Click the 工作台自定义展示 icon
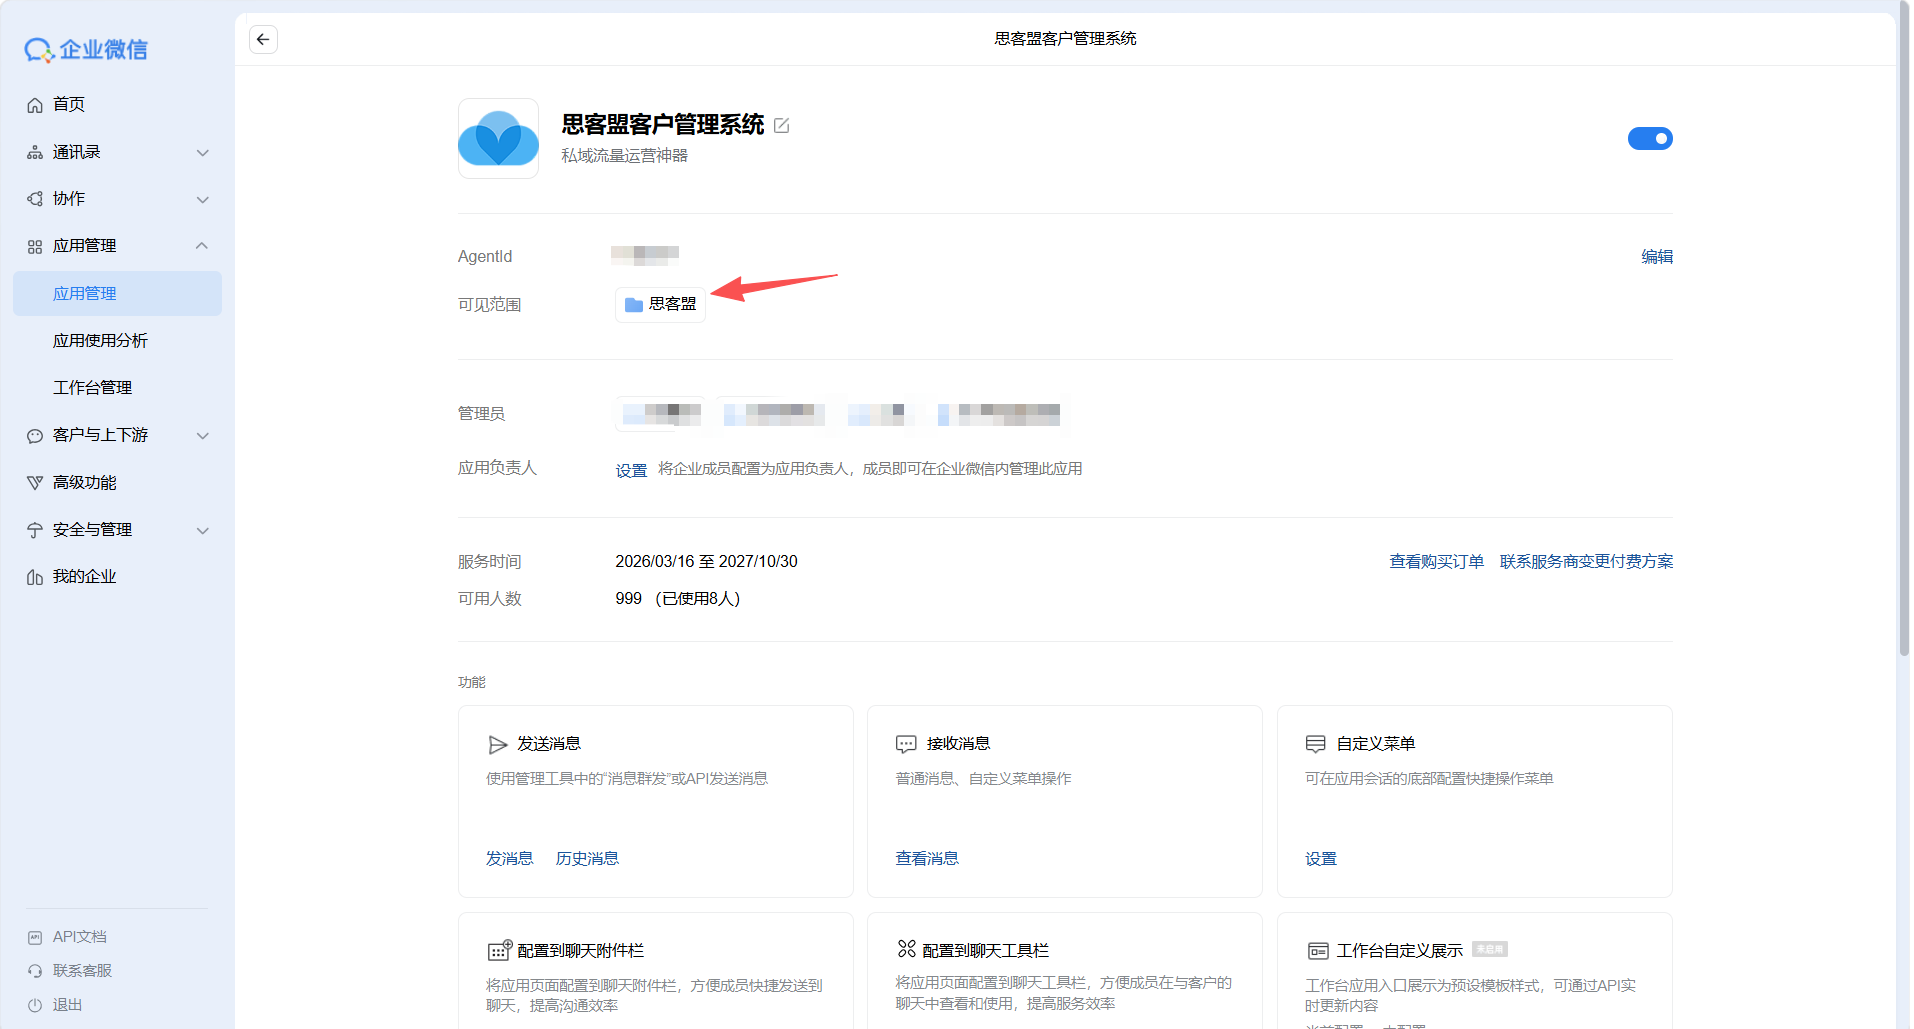The image size is (1914, 1029). [1318, 951]
